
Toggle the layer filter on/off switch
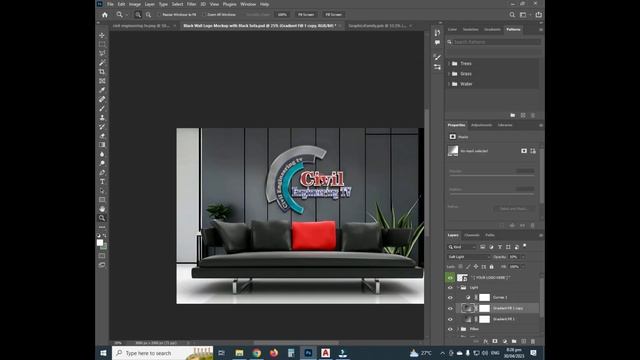[x=525, y=246]
